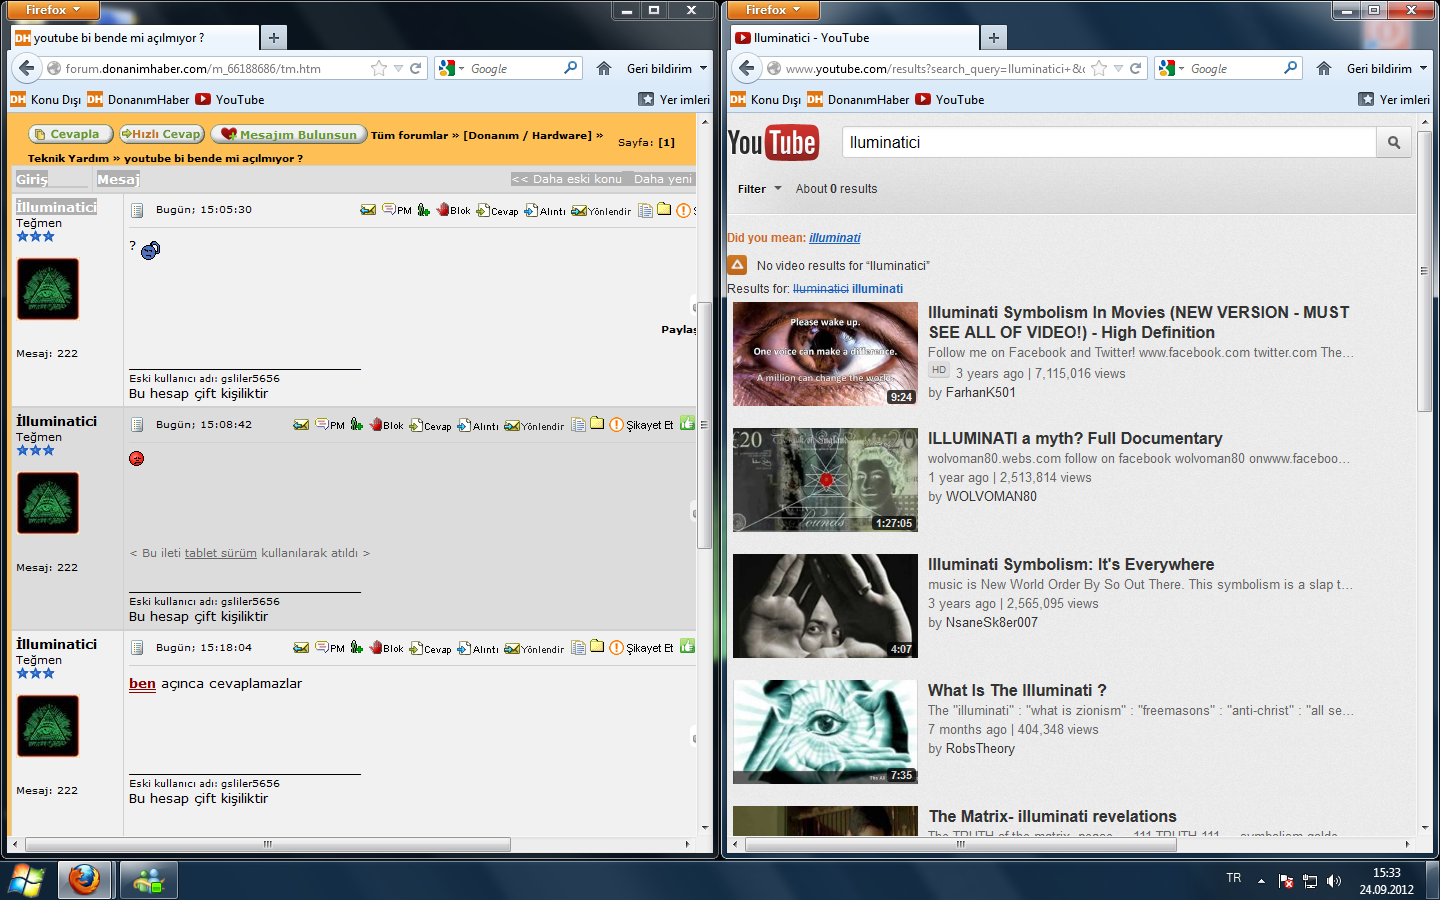Click the green thumbs-up in the 15:08:42 post
Viewport: 1440px width, 900px height.
[687, 424]
